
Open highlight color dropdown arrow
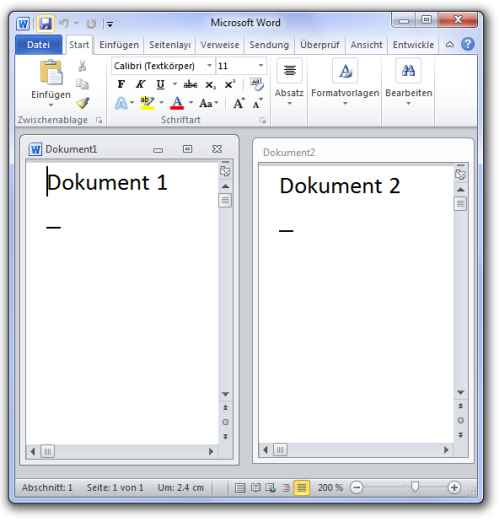[x=161, y=103]
